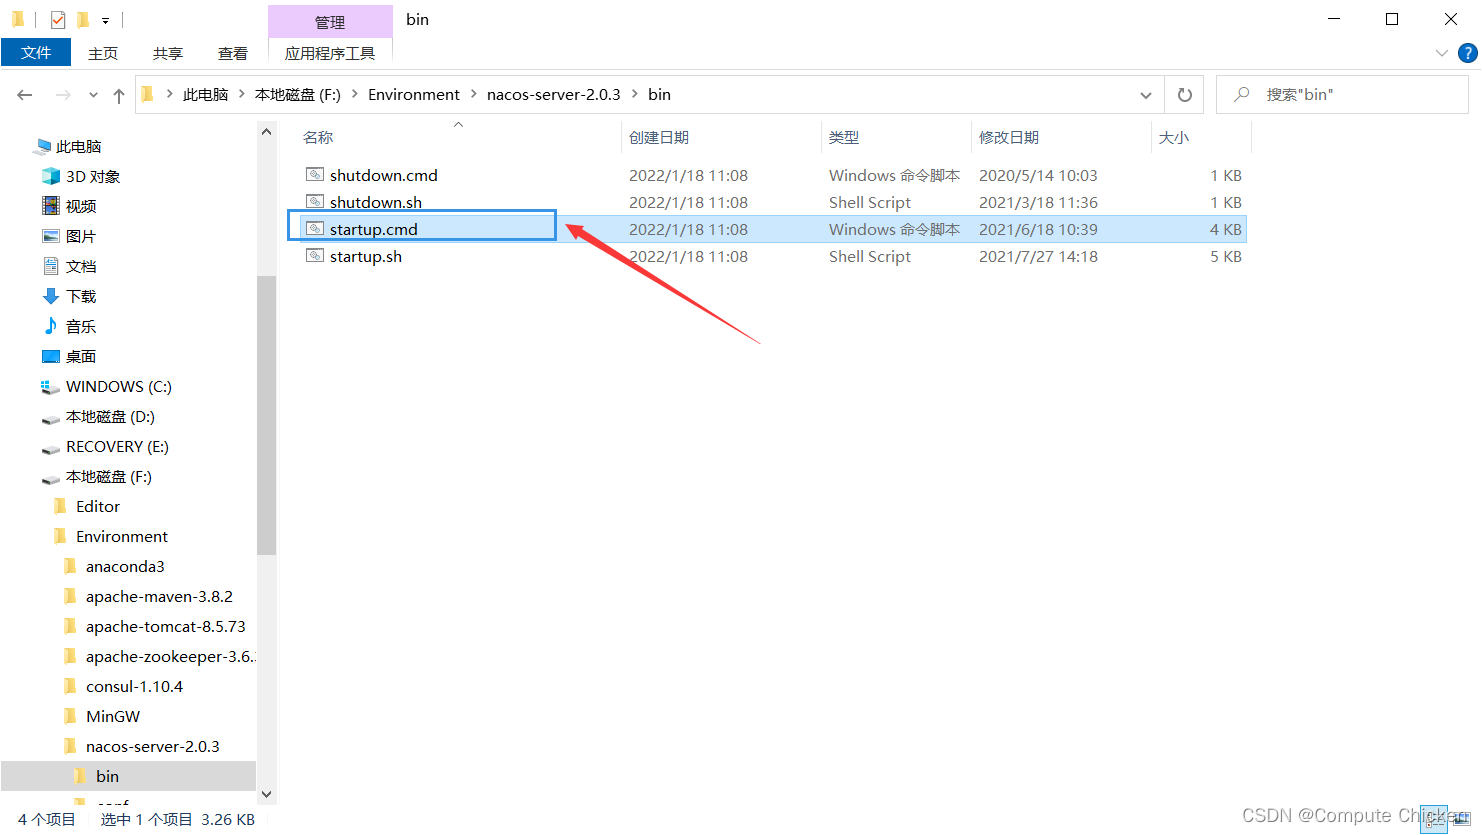This screenshot has height=835, width=1482.
Task: Select the WINDOWS (C:) drive icon
Action: [50, 387]
